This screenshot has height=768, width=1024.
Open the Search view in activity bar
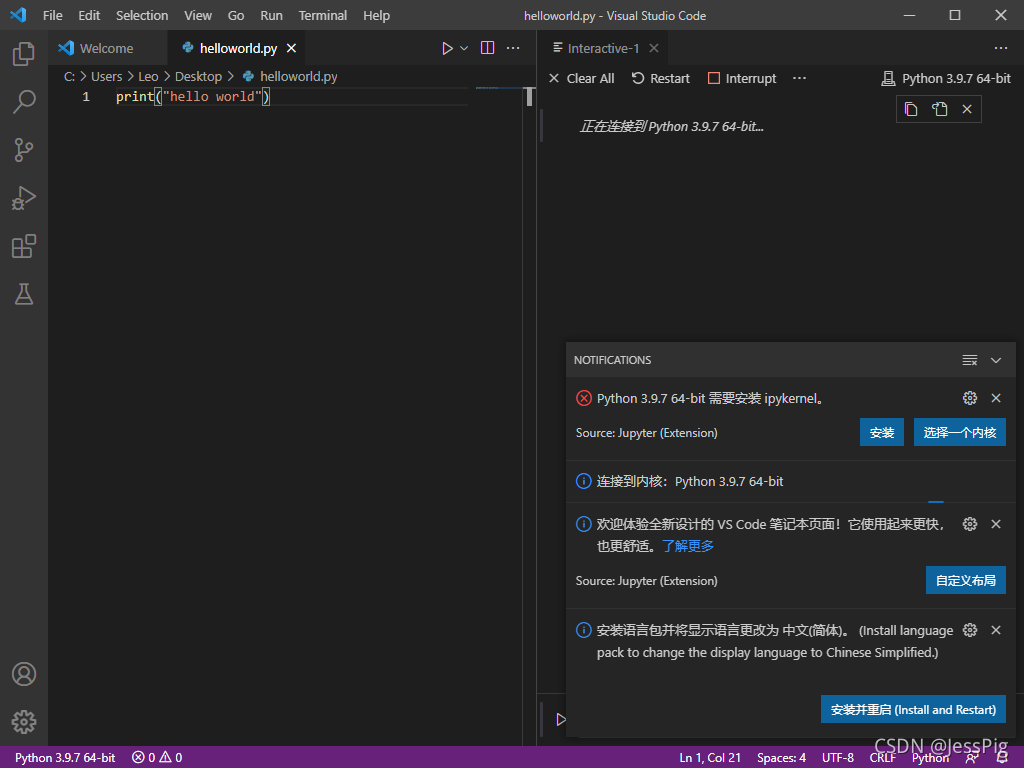click(24, 102)
